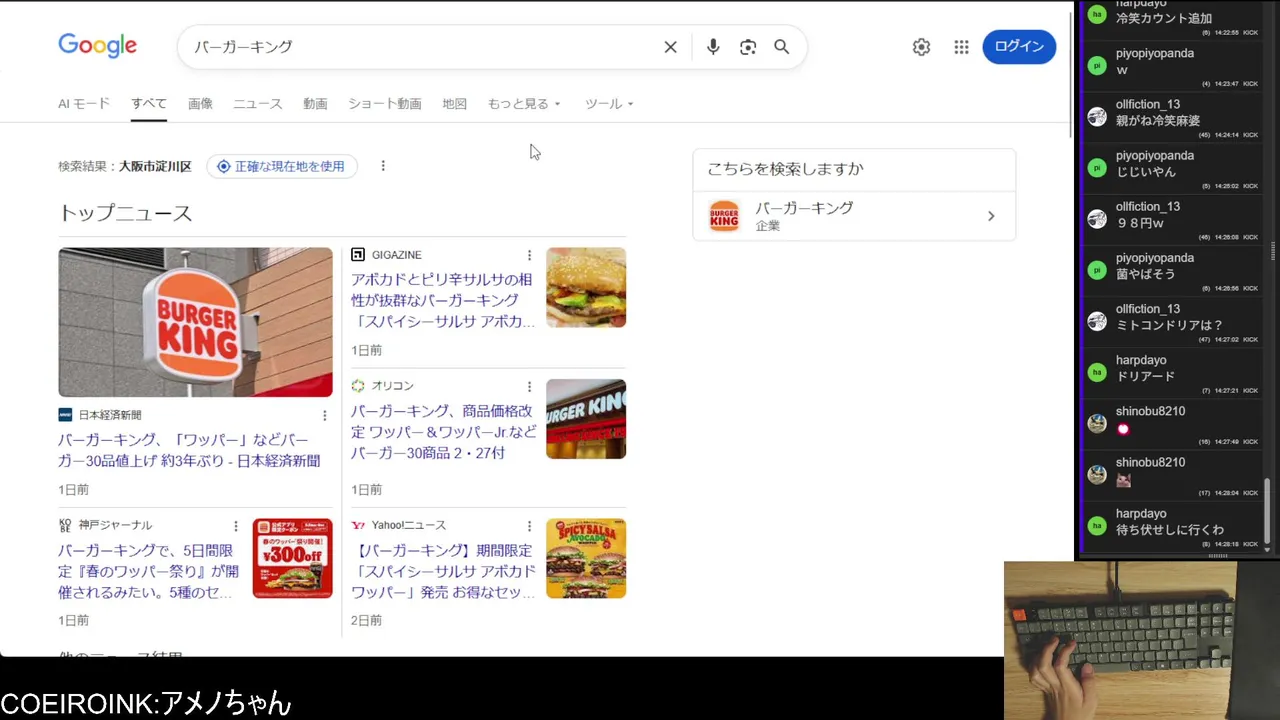Expand the バーガーキング 企業 suggestion chevron
Viewport: 1280px width, 720px height.
click(x=991, y=216)
